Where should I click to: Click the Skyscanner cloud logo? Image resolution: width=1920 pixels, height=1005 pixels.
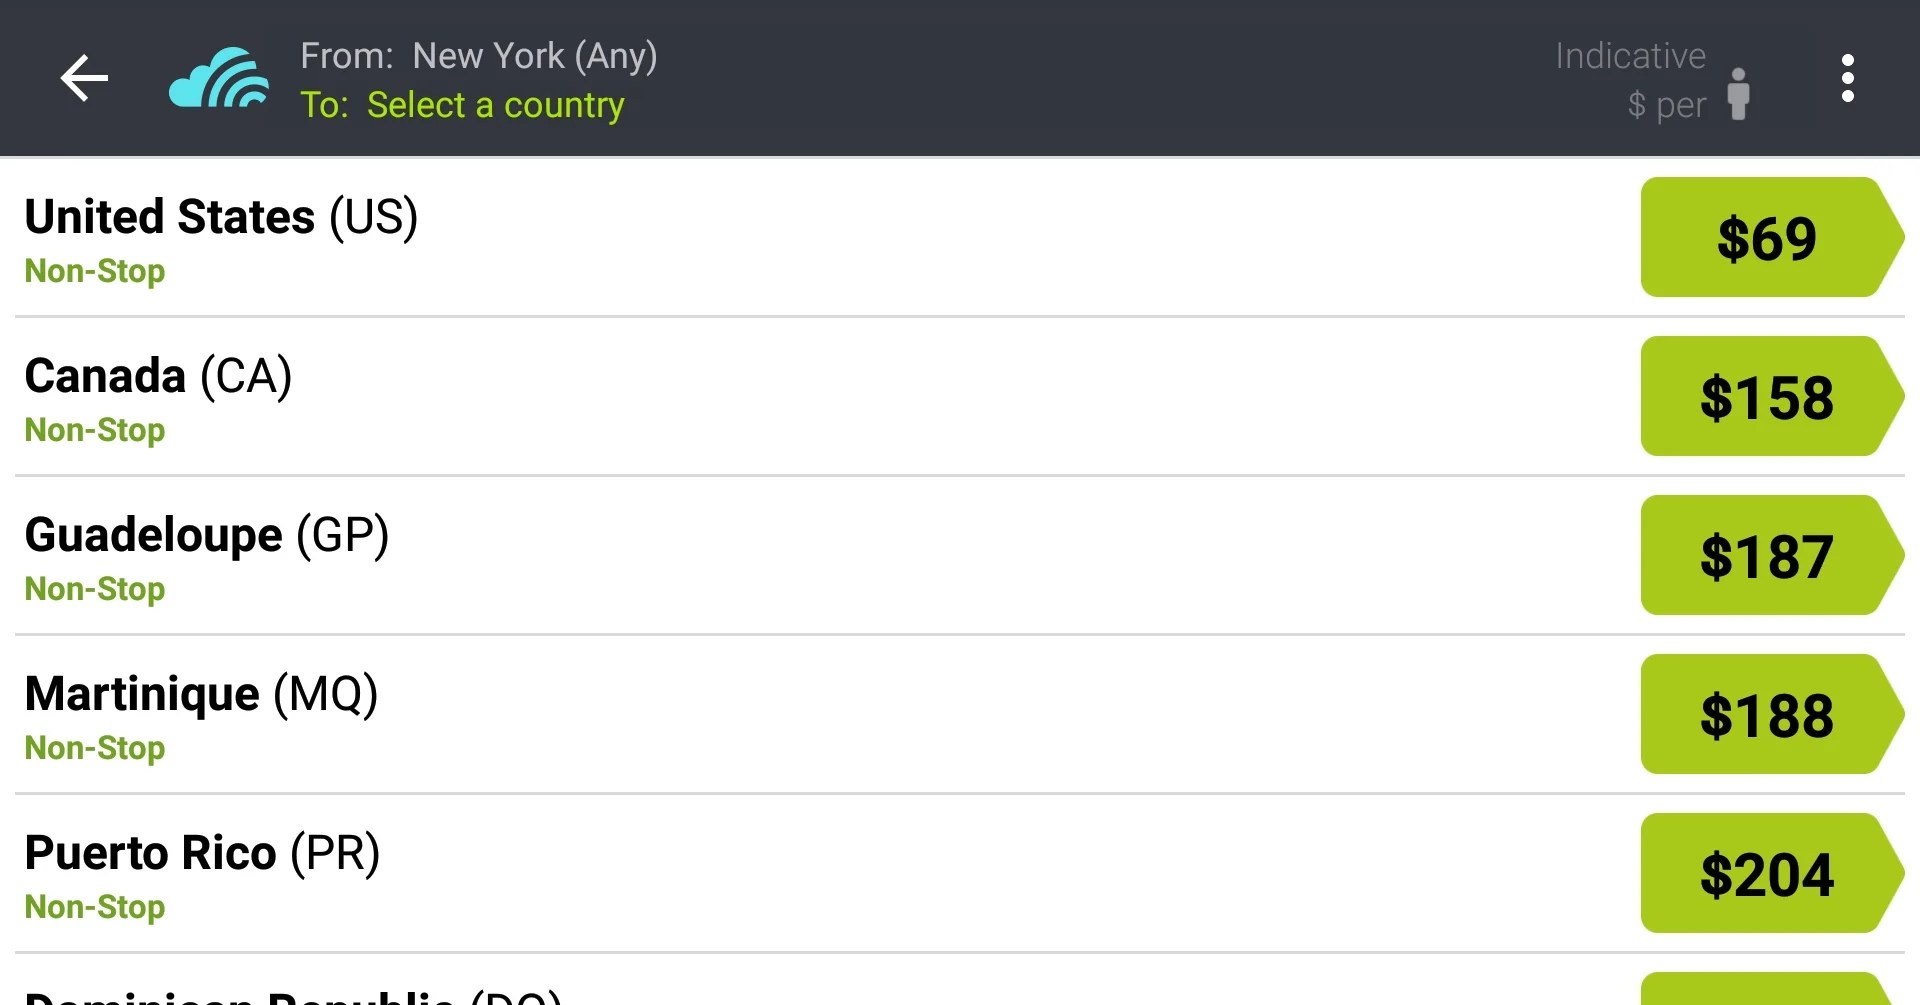[217, 79]
